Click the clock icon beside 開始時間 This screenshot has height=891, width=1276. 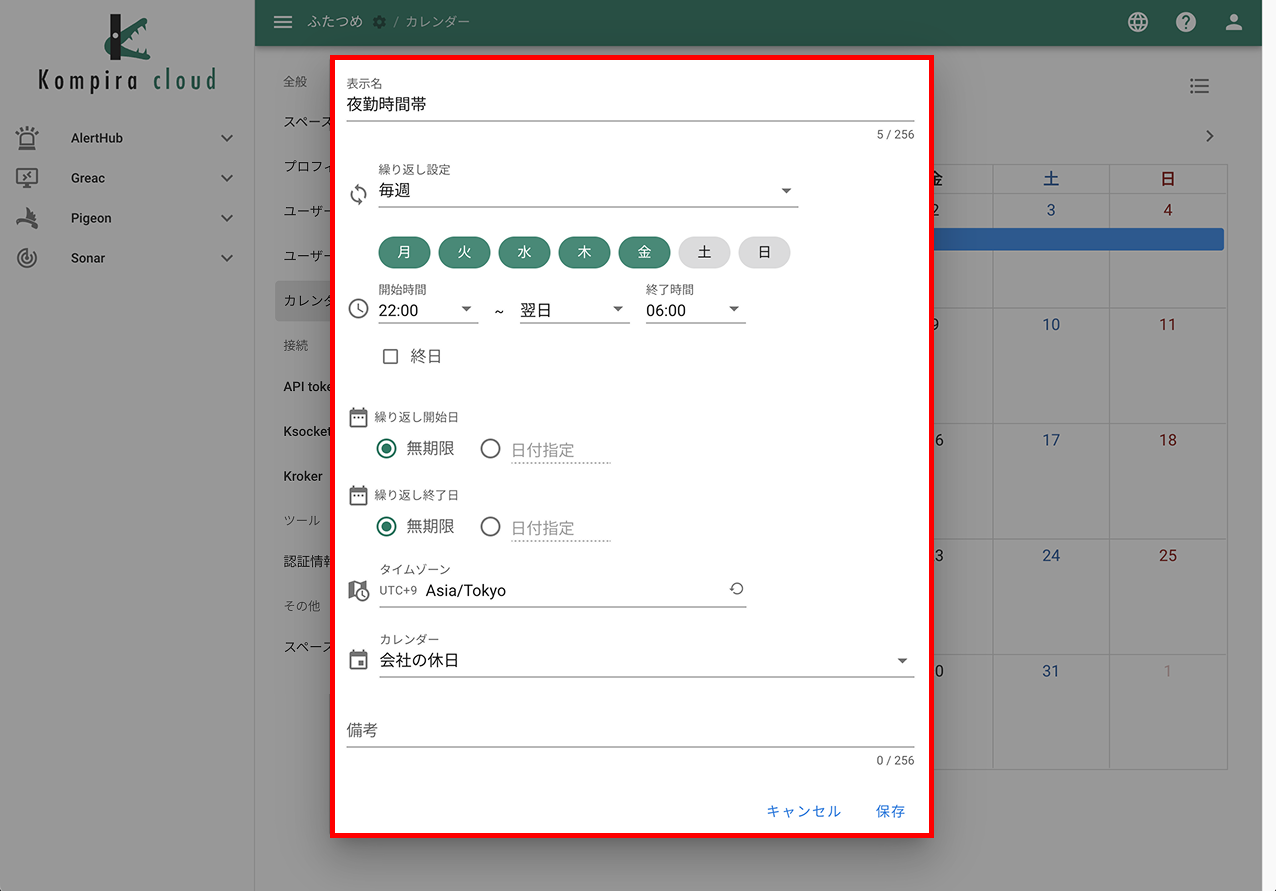[x=357, y=309]
